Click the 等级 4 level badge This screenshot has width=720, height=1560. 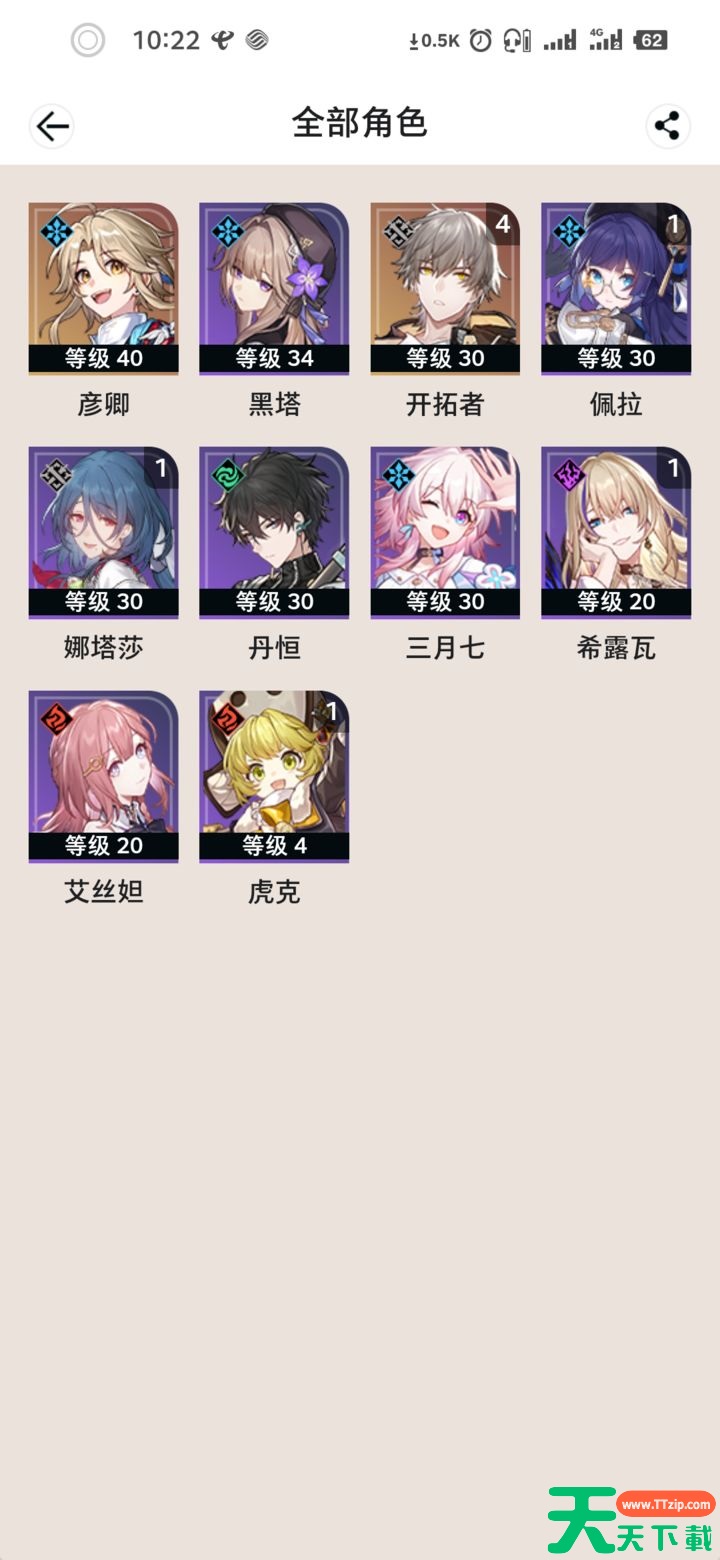pos(274,846)
